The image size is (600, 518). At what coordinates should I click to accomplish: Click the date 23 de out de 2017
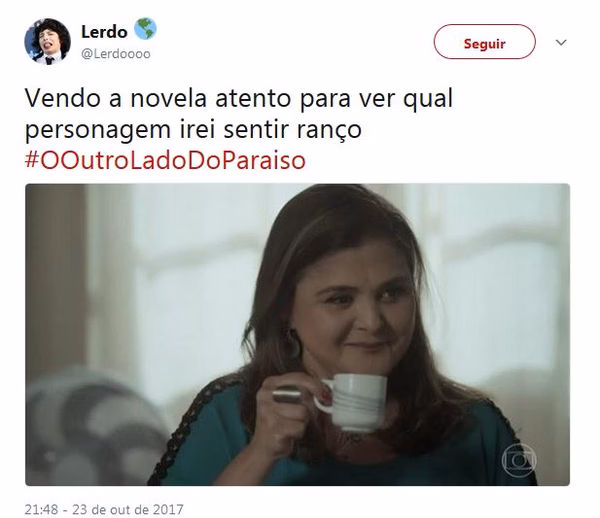[128, 509]
